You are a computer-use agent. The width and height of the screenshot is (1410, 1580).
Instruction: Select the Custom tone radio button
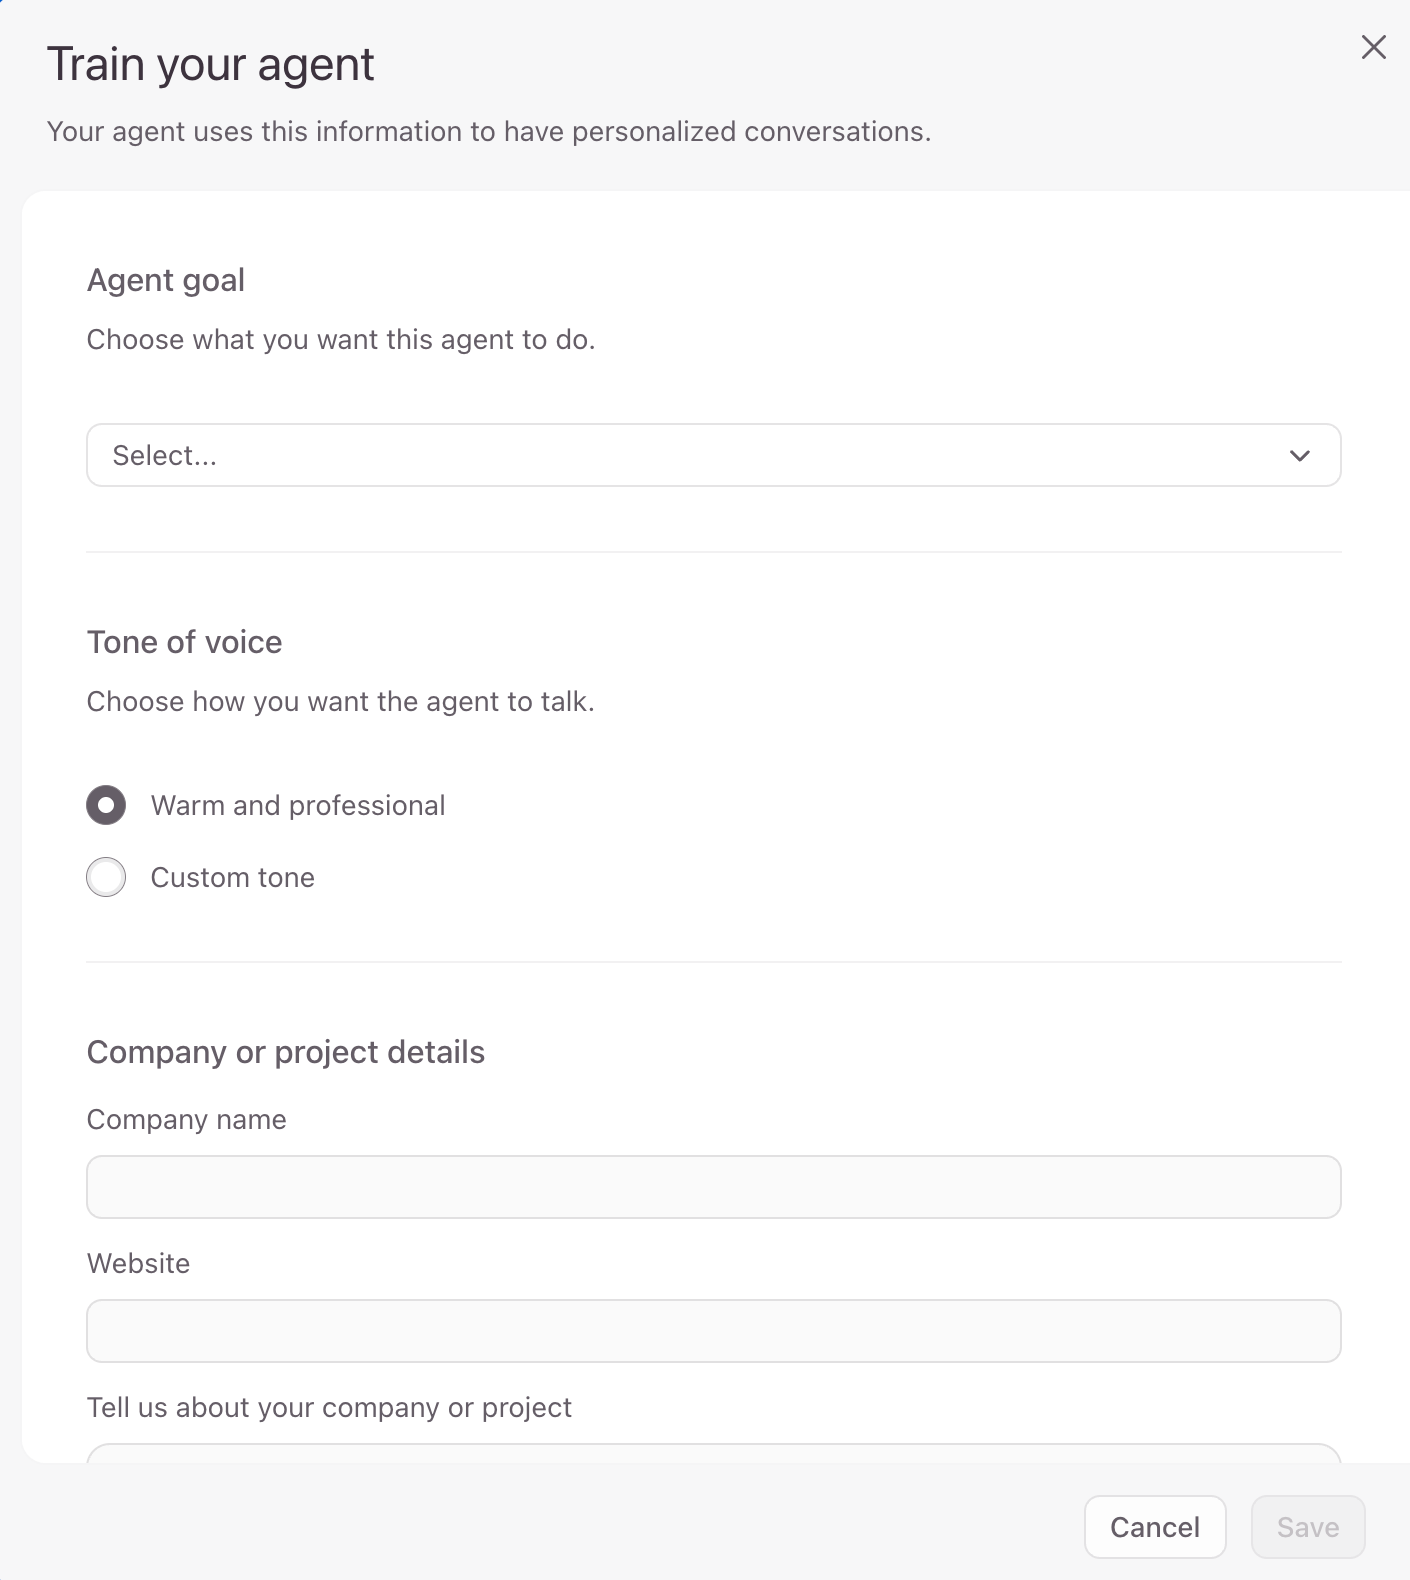[x=106, y=877]
